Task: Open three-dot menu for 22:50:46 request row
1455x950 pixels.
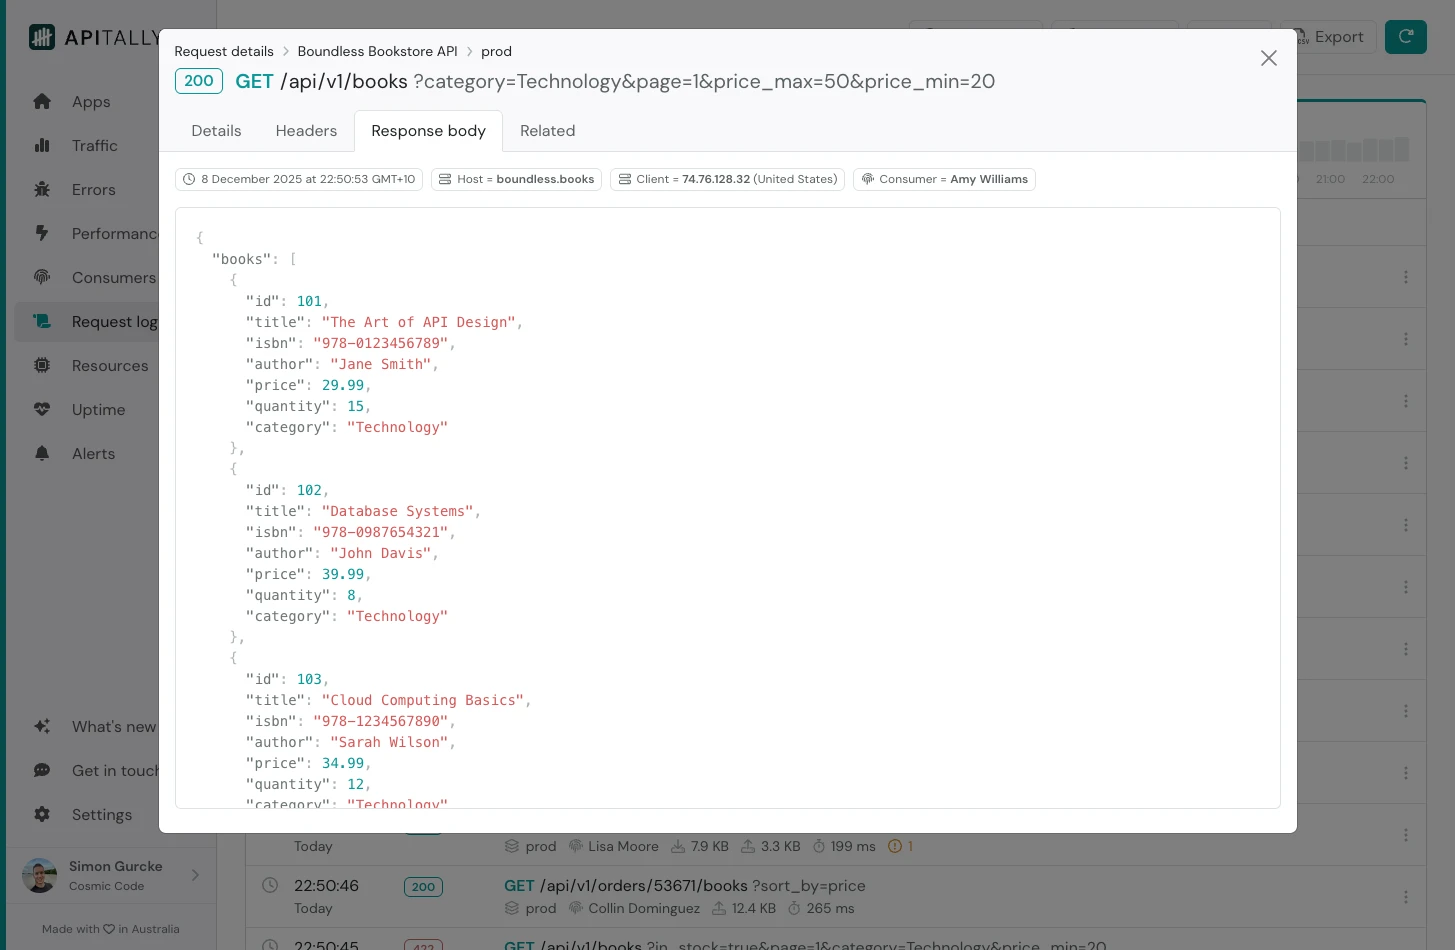Action: click(1405, 897)
